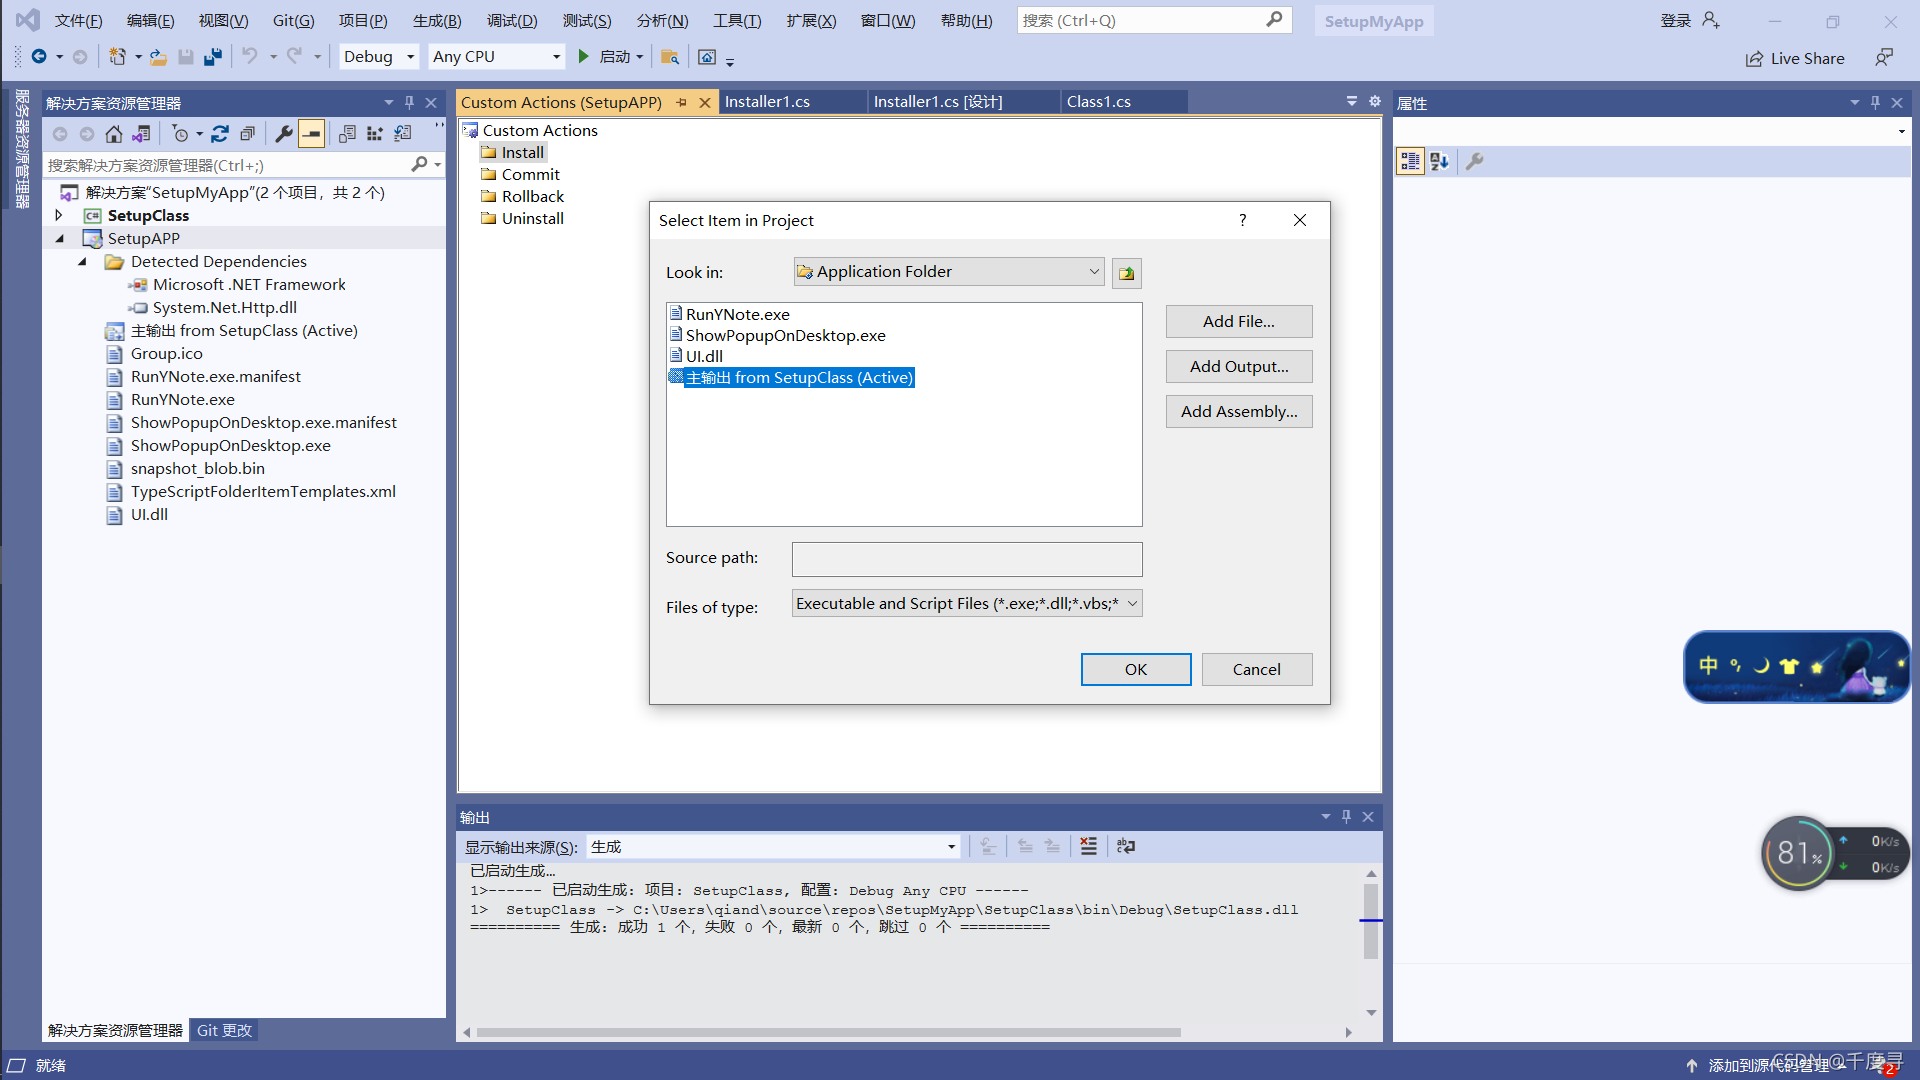The height and width of the screenshot is (1080, 1920).
Task: Switch to Custom Actions SetupAPP tab
Action: pyautogui.click(x=562, y=102)
